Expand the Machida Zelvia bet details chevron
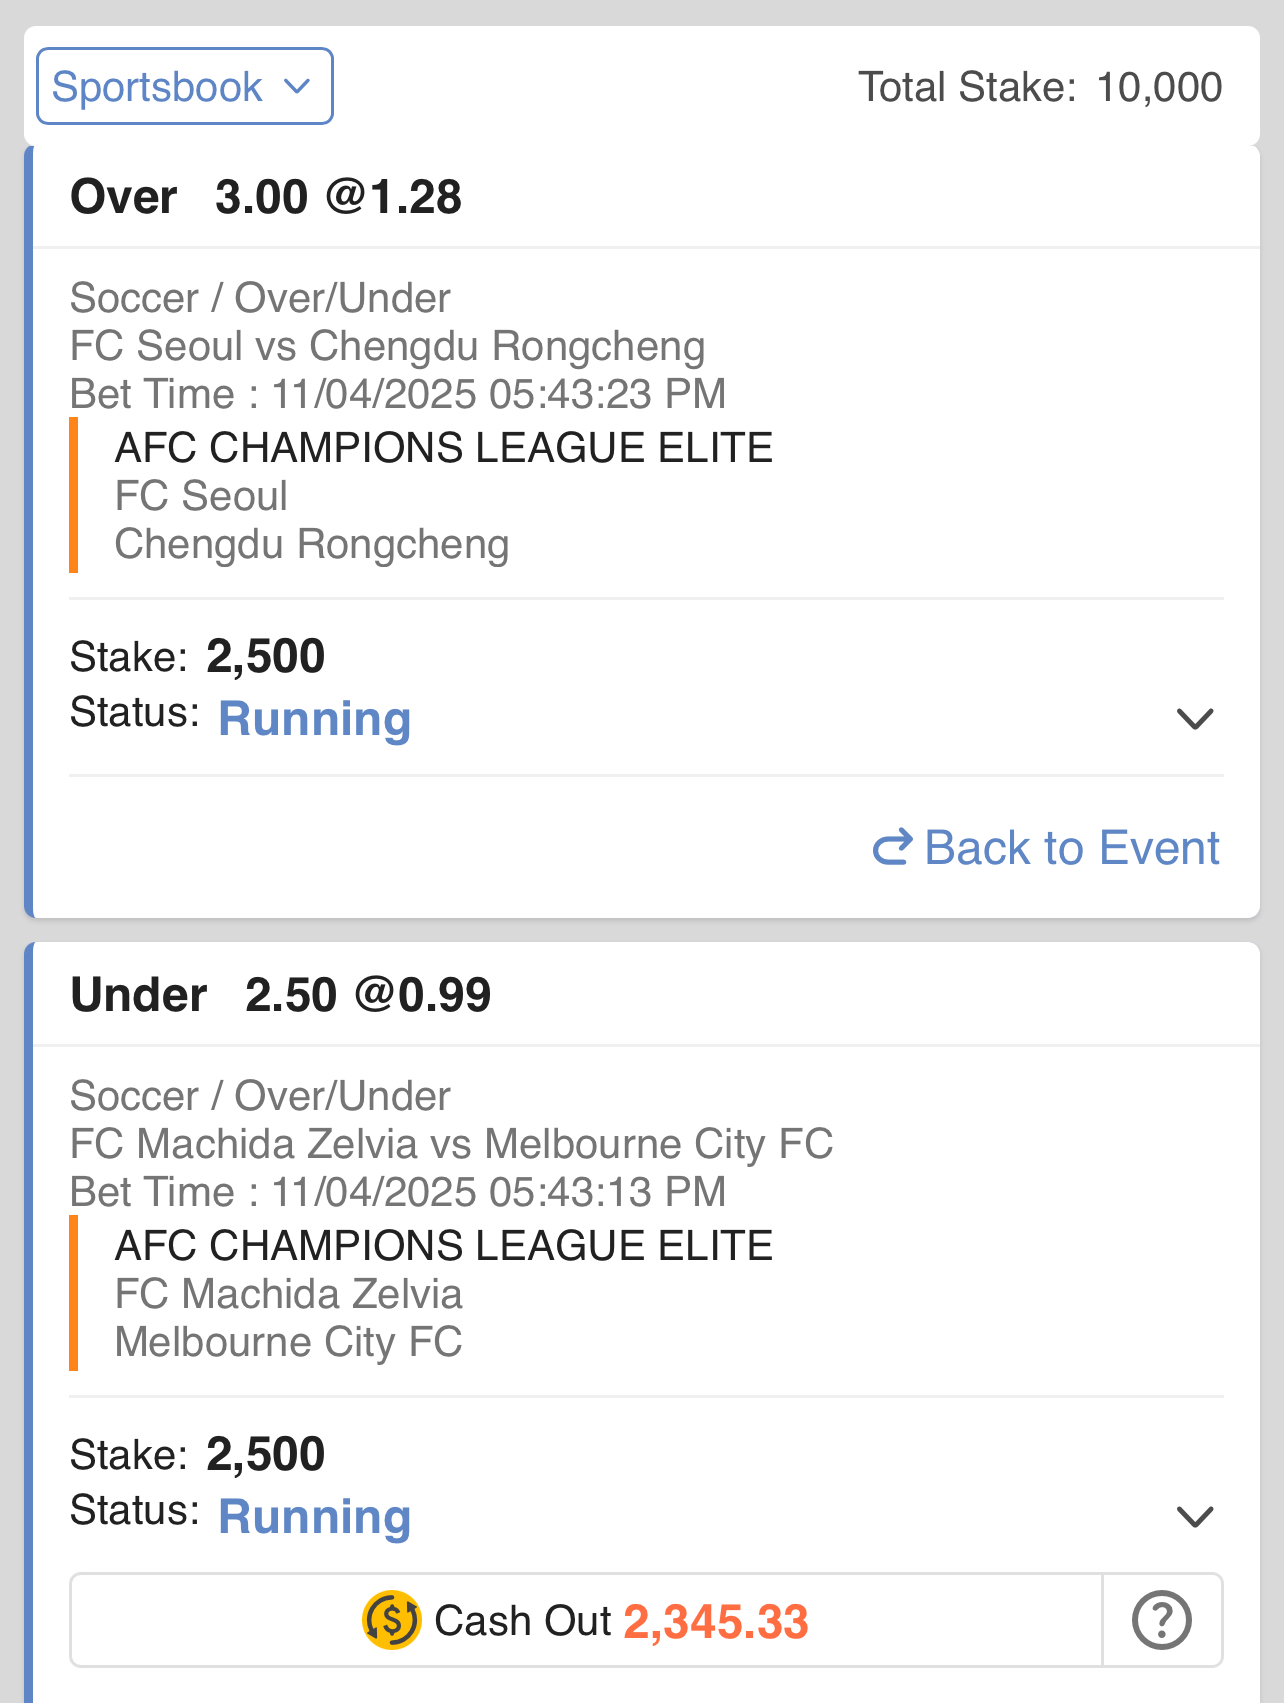The height and width of the screenshot is (1703, 1284). pos(1195,1517)
